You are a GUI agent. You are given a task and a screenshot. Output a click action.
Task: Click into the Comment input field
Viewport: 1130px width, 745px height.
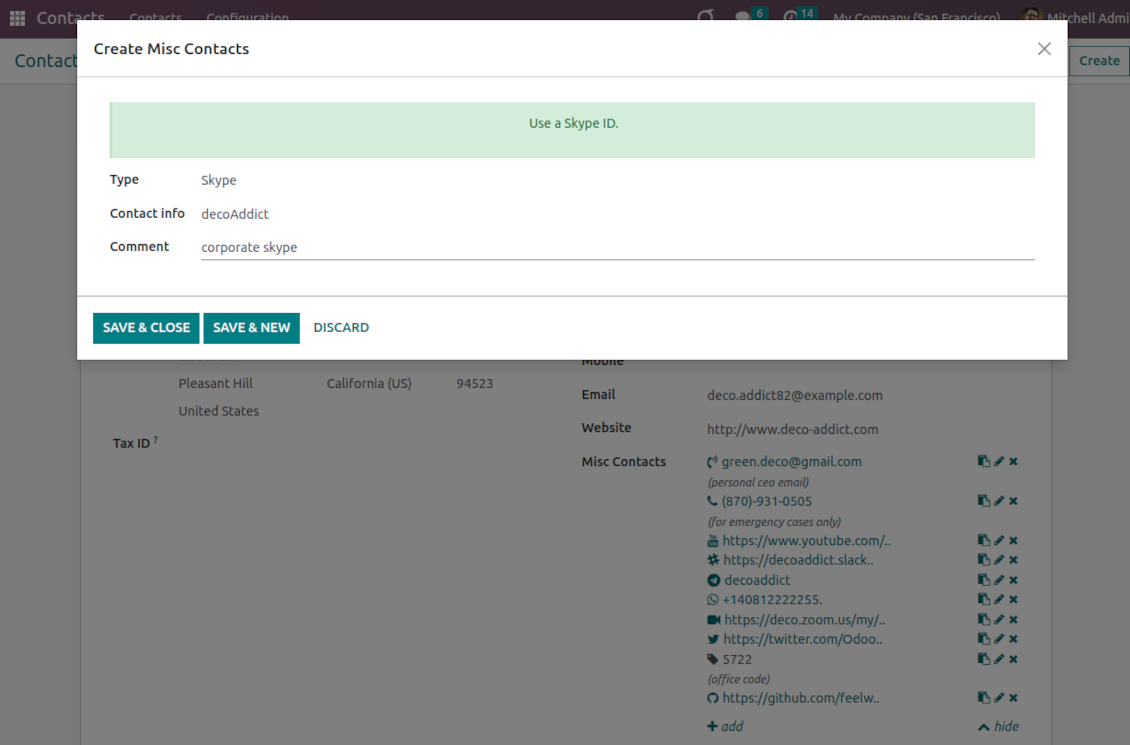tap(617, 247)
